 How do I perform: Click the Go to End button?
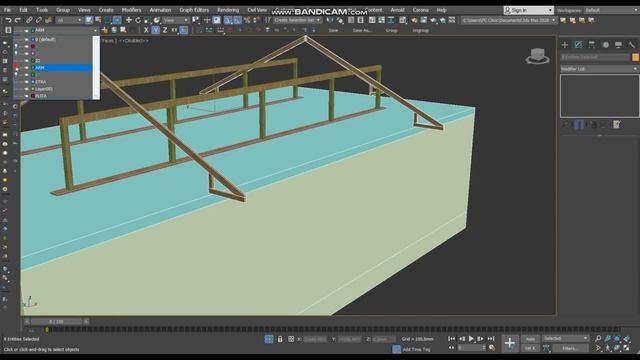tap(491, 339)
